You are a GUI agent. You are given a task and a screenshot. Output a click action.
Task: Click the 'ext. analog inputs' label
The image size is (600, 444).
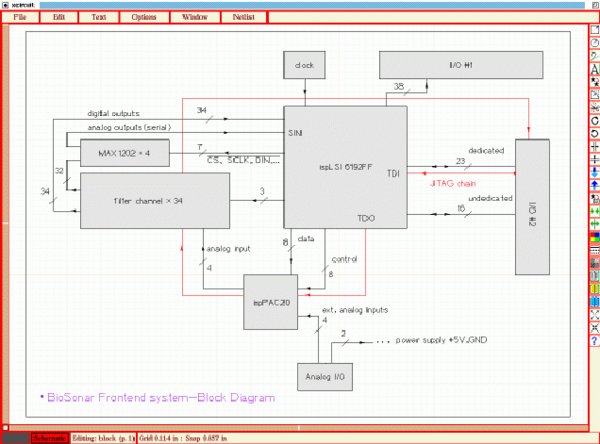(x=355, y=310)
